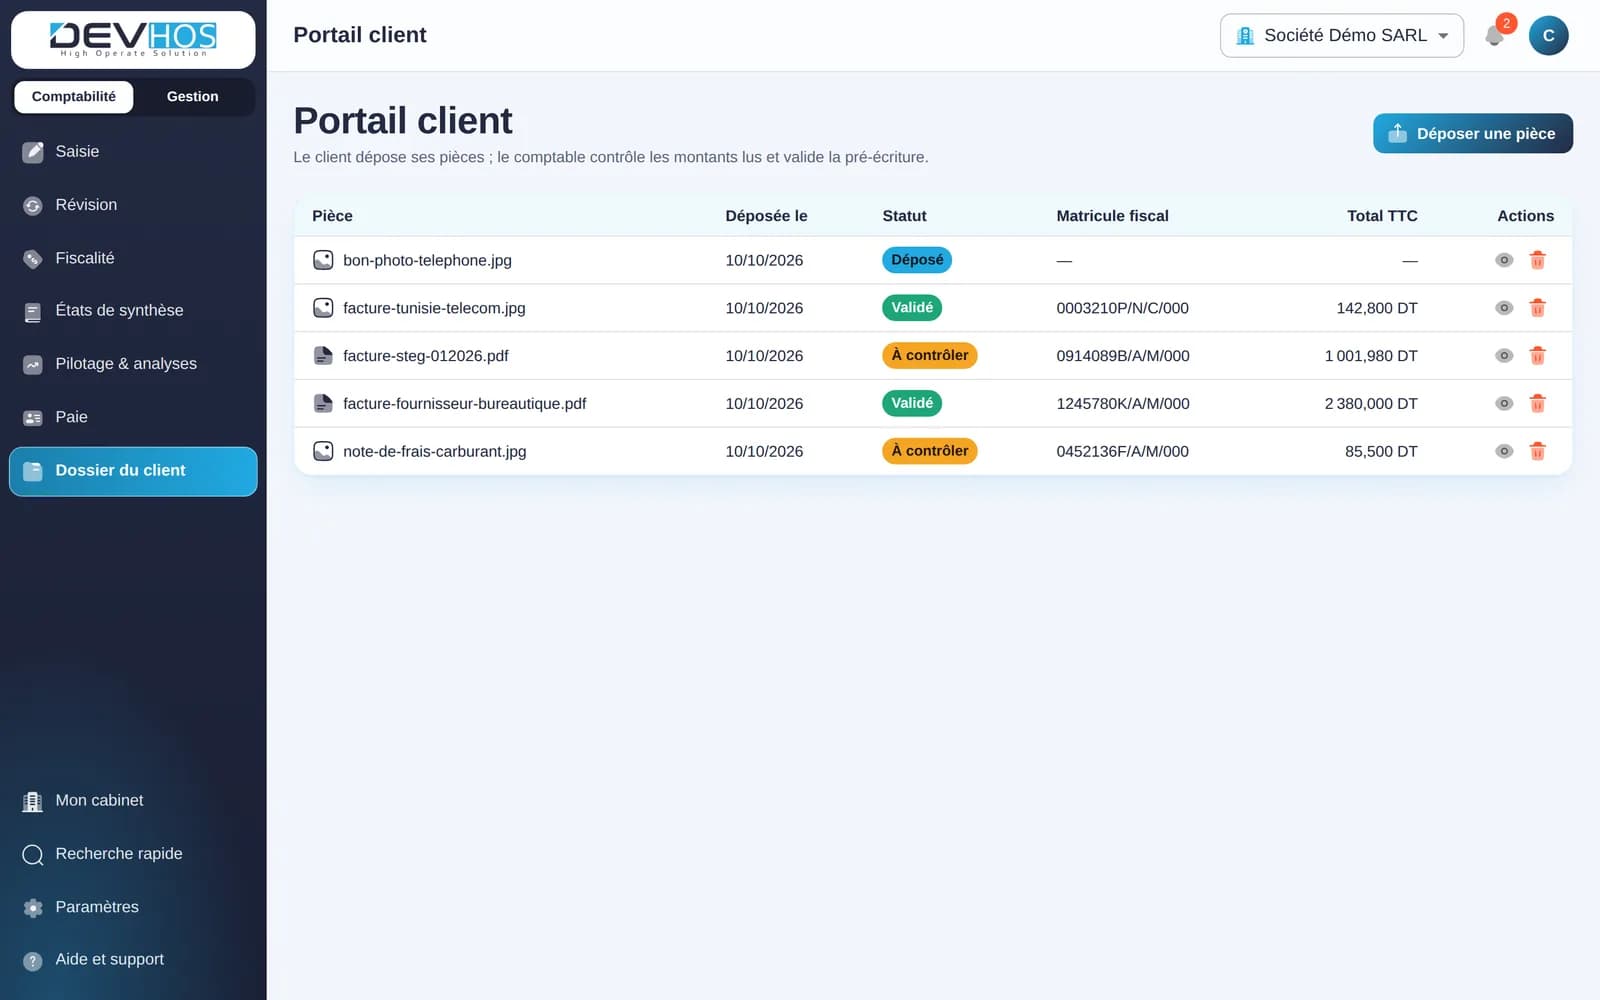Screen dimensions: 1600x1000
Task: Open Dossier du client section
Action: pyautogui.click(x=133, y=471)
